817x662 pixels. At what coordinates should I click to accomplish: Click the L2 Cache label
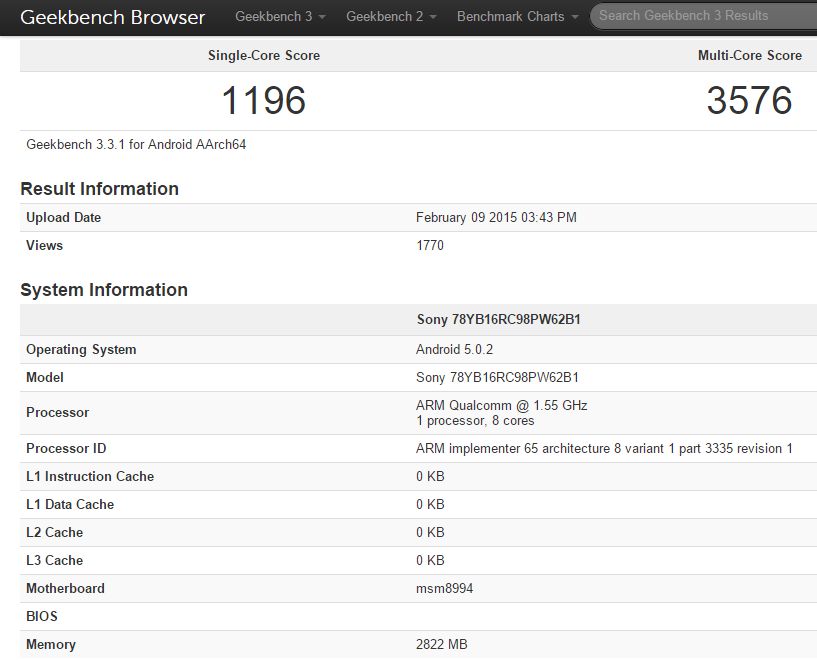[x=55, y=532]
